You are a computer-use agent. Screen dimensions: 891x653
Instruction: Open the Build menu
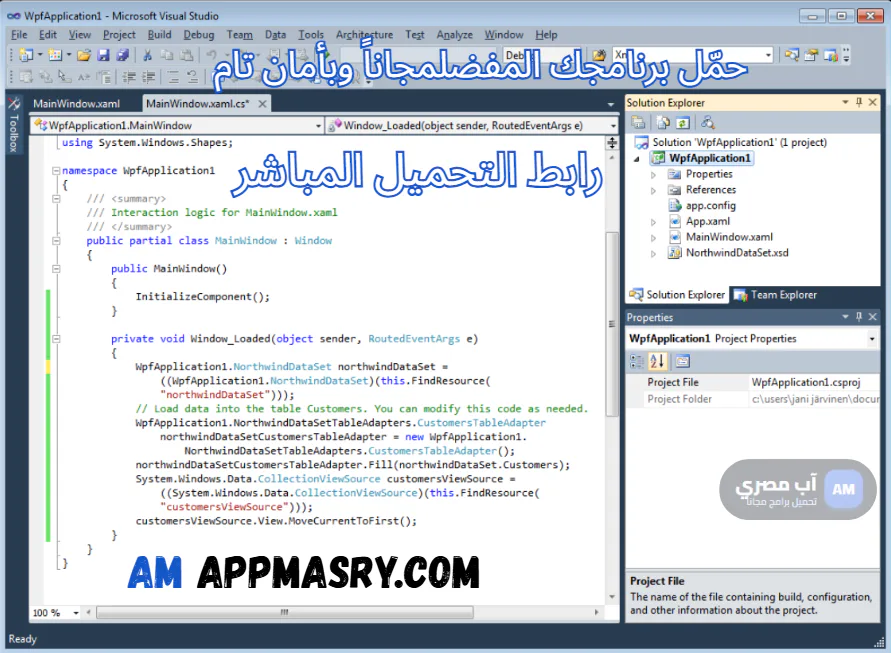click(x=160, y=35)
